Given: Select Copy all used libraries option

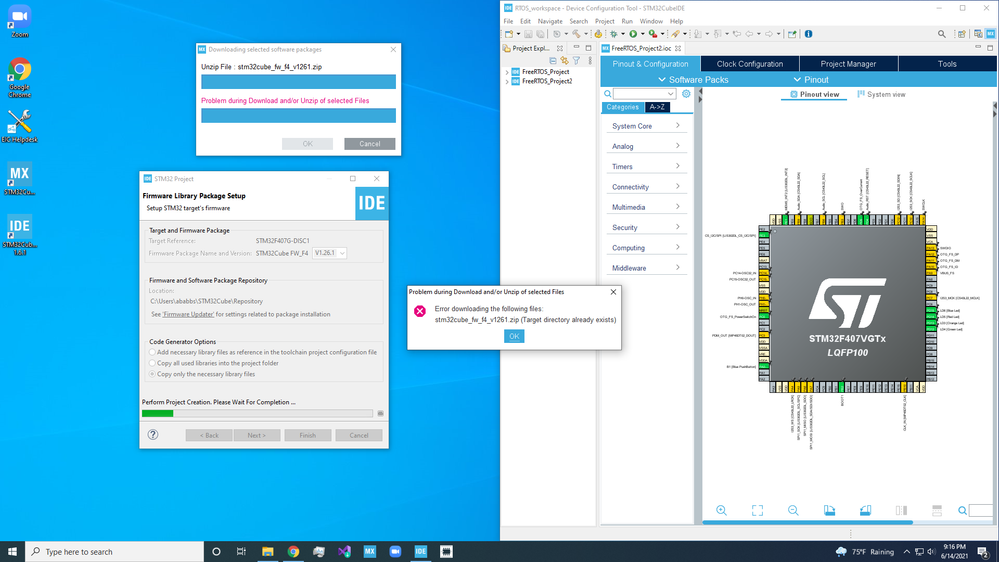Looking at the screenshot, I should tap(213, 363).
